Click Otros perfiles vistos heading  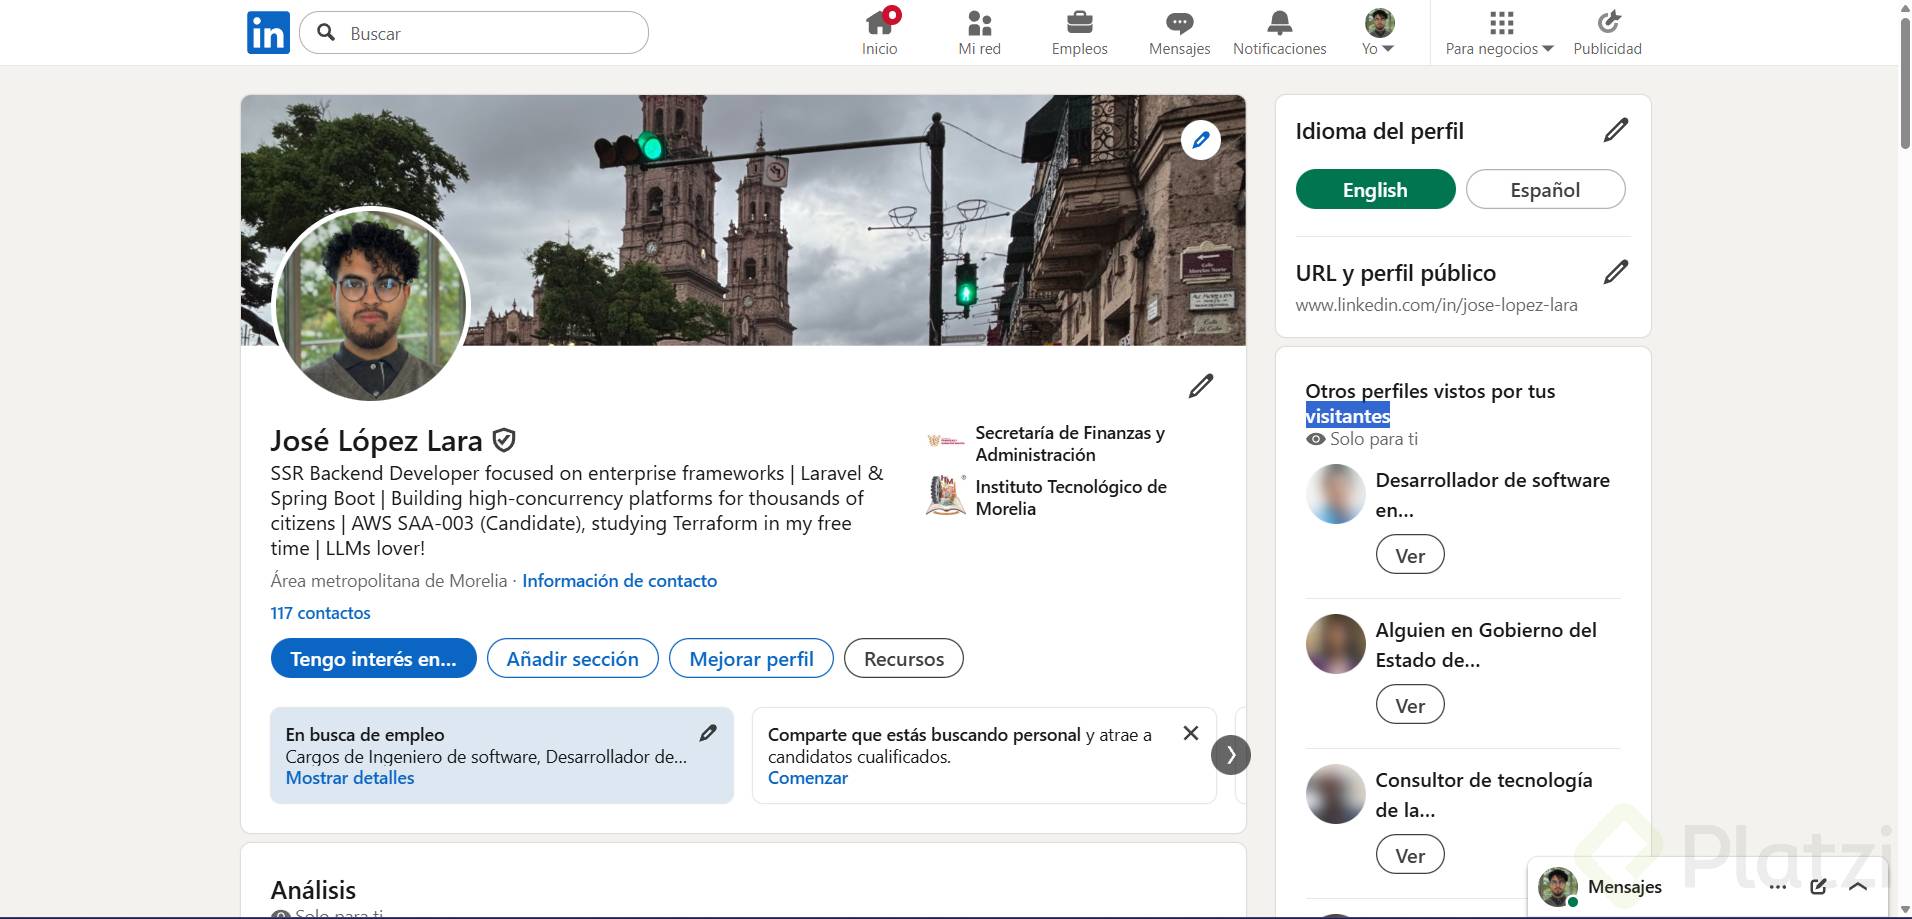pos(1430,403)
